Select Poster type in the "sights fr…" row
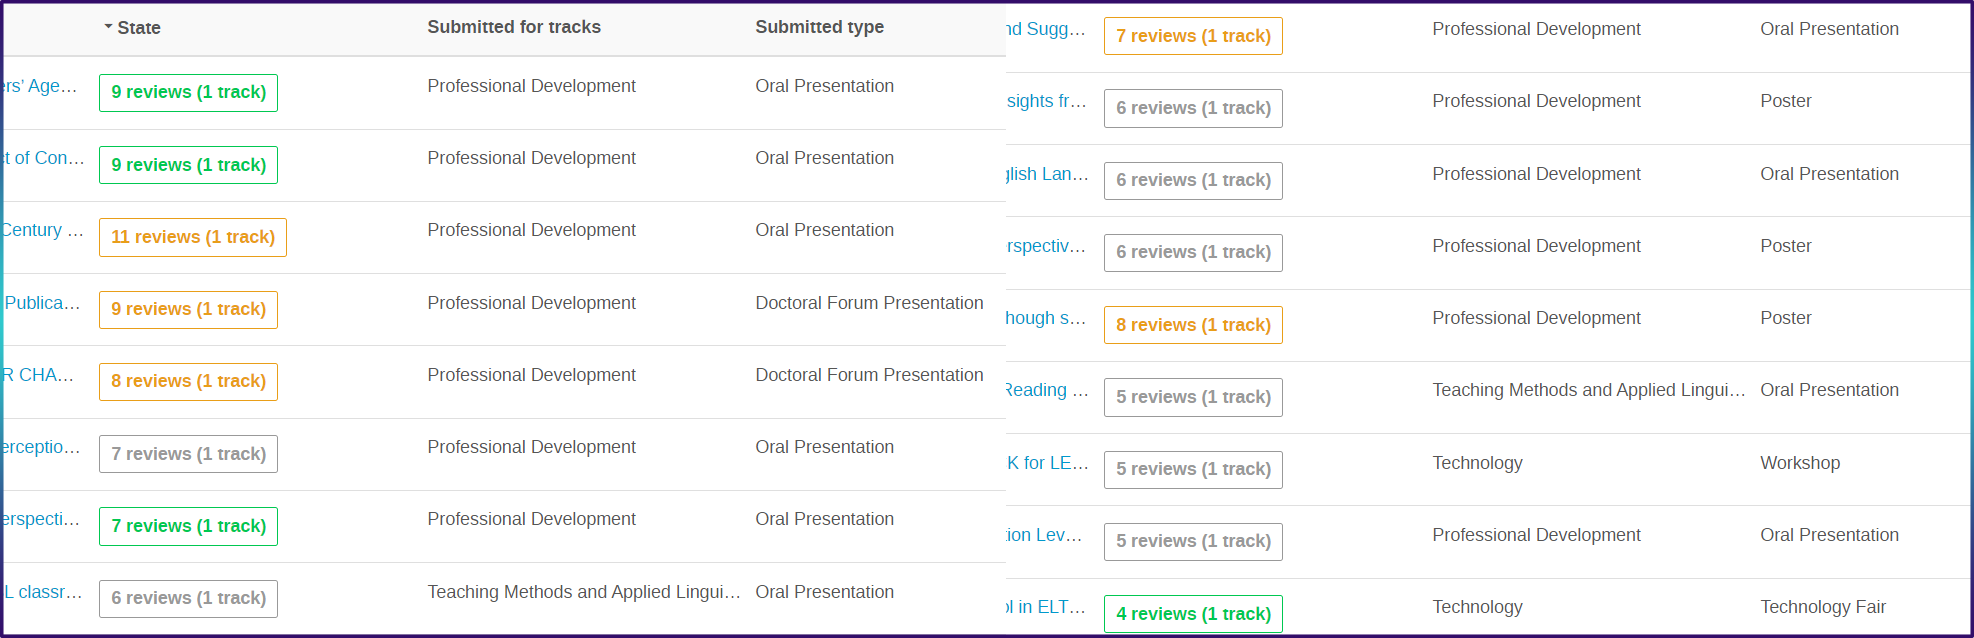This screenshot has height=638, width=1974. click(x=1786, y=101)
